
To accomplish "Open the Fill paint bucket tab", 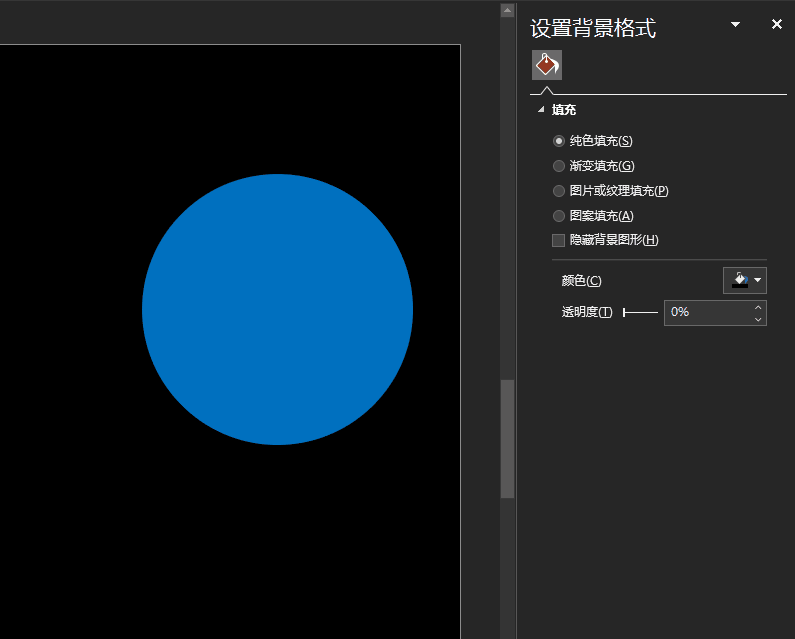I will [x=547, y=65].
